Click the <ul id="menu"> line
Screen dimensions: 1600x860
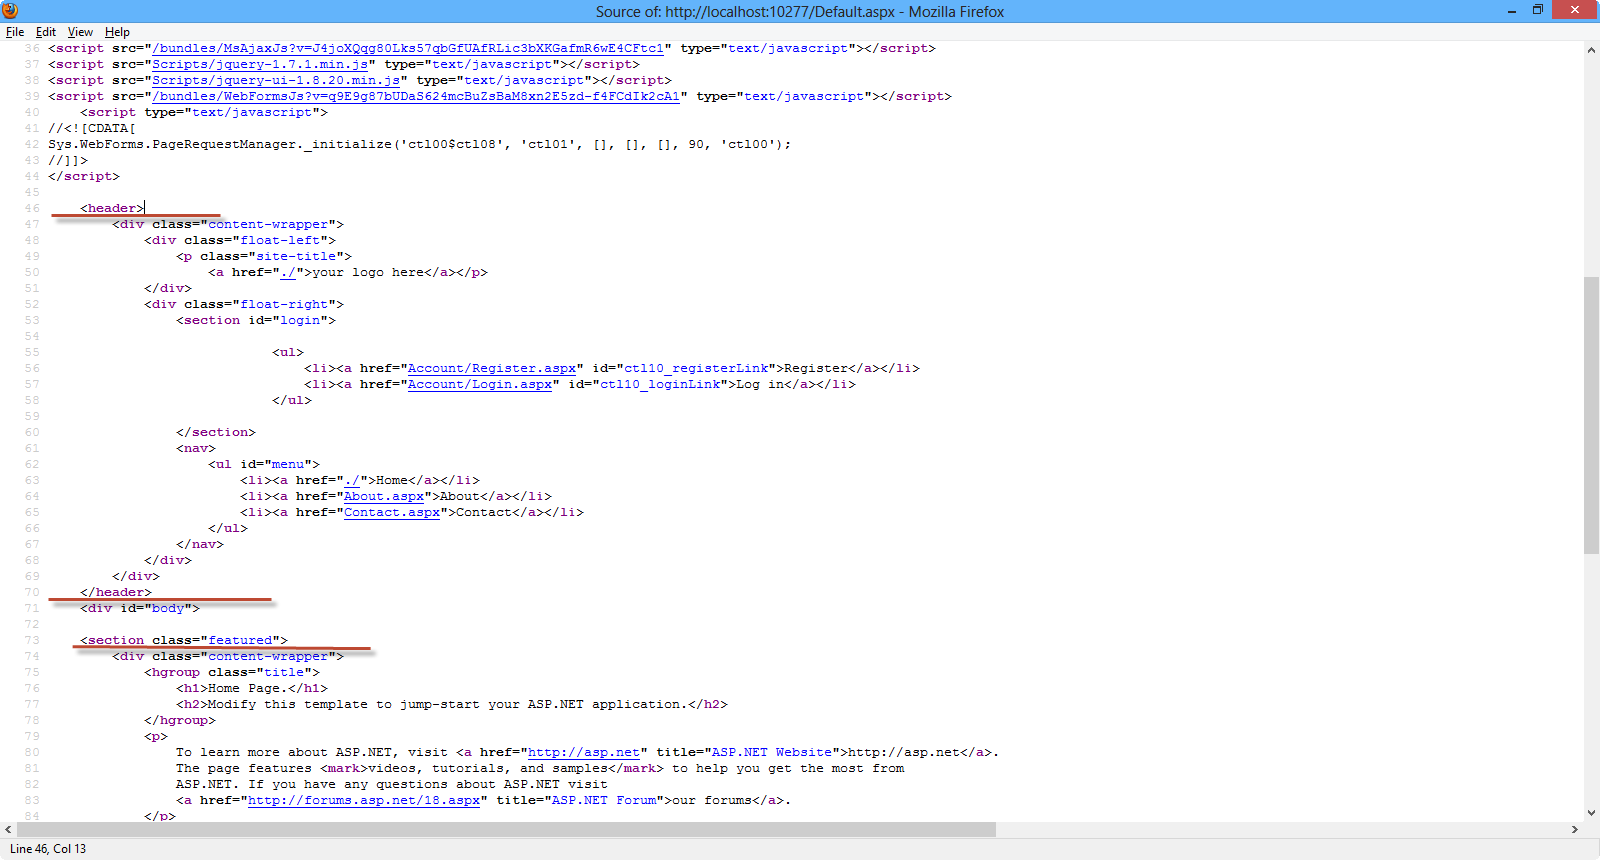tap(264, 464)
